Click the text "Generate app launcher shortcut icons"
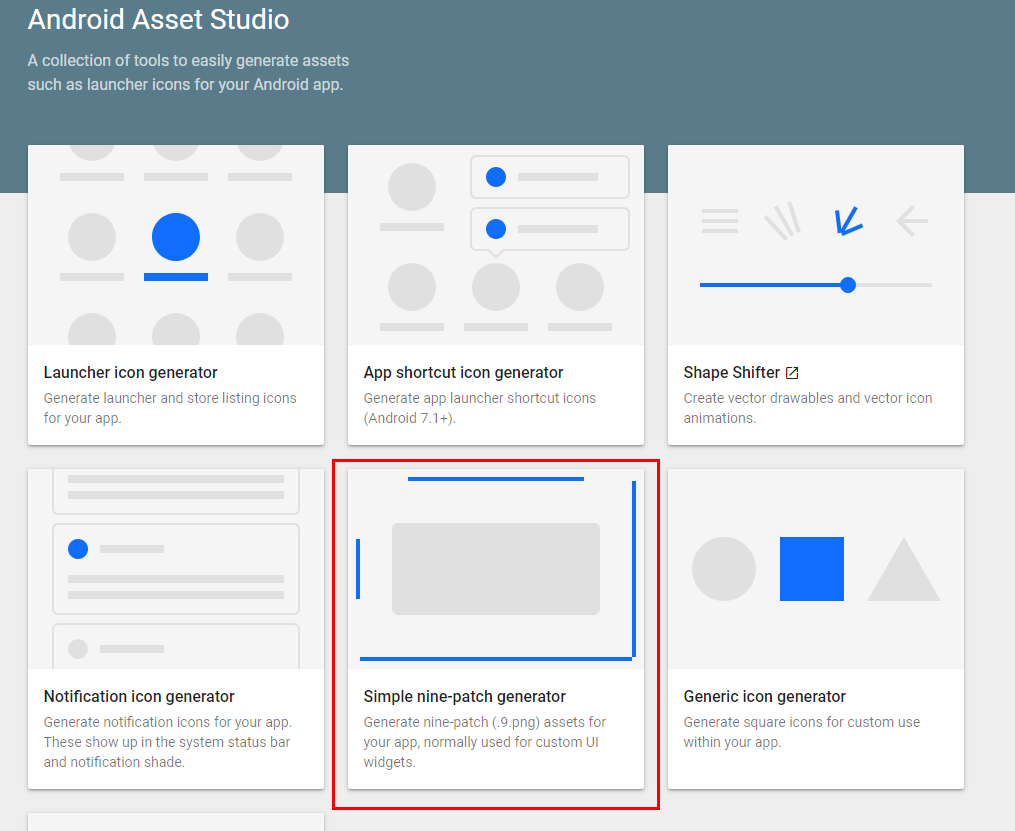Viewport: 1015px width, 831px height. coord(480,398)
